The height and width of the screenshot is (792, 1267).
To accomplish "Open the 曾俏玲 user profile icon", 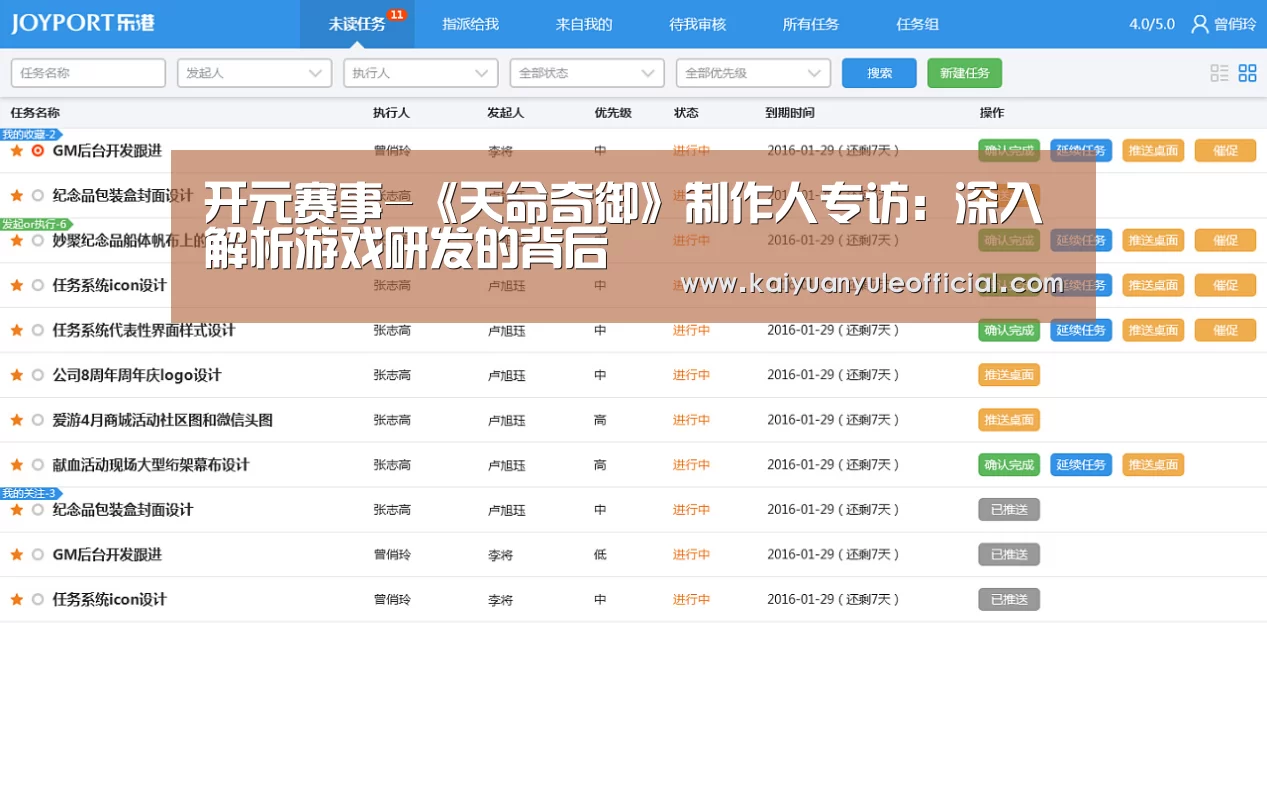I will point(1199,24).
